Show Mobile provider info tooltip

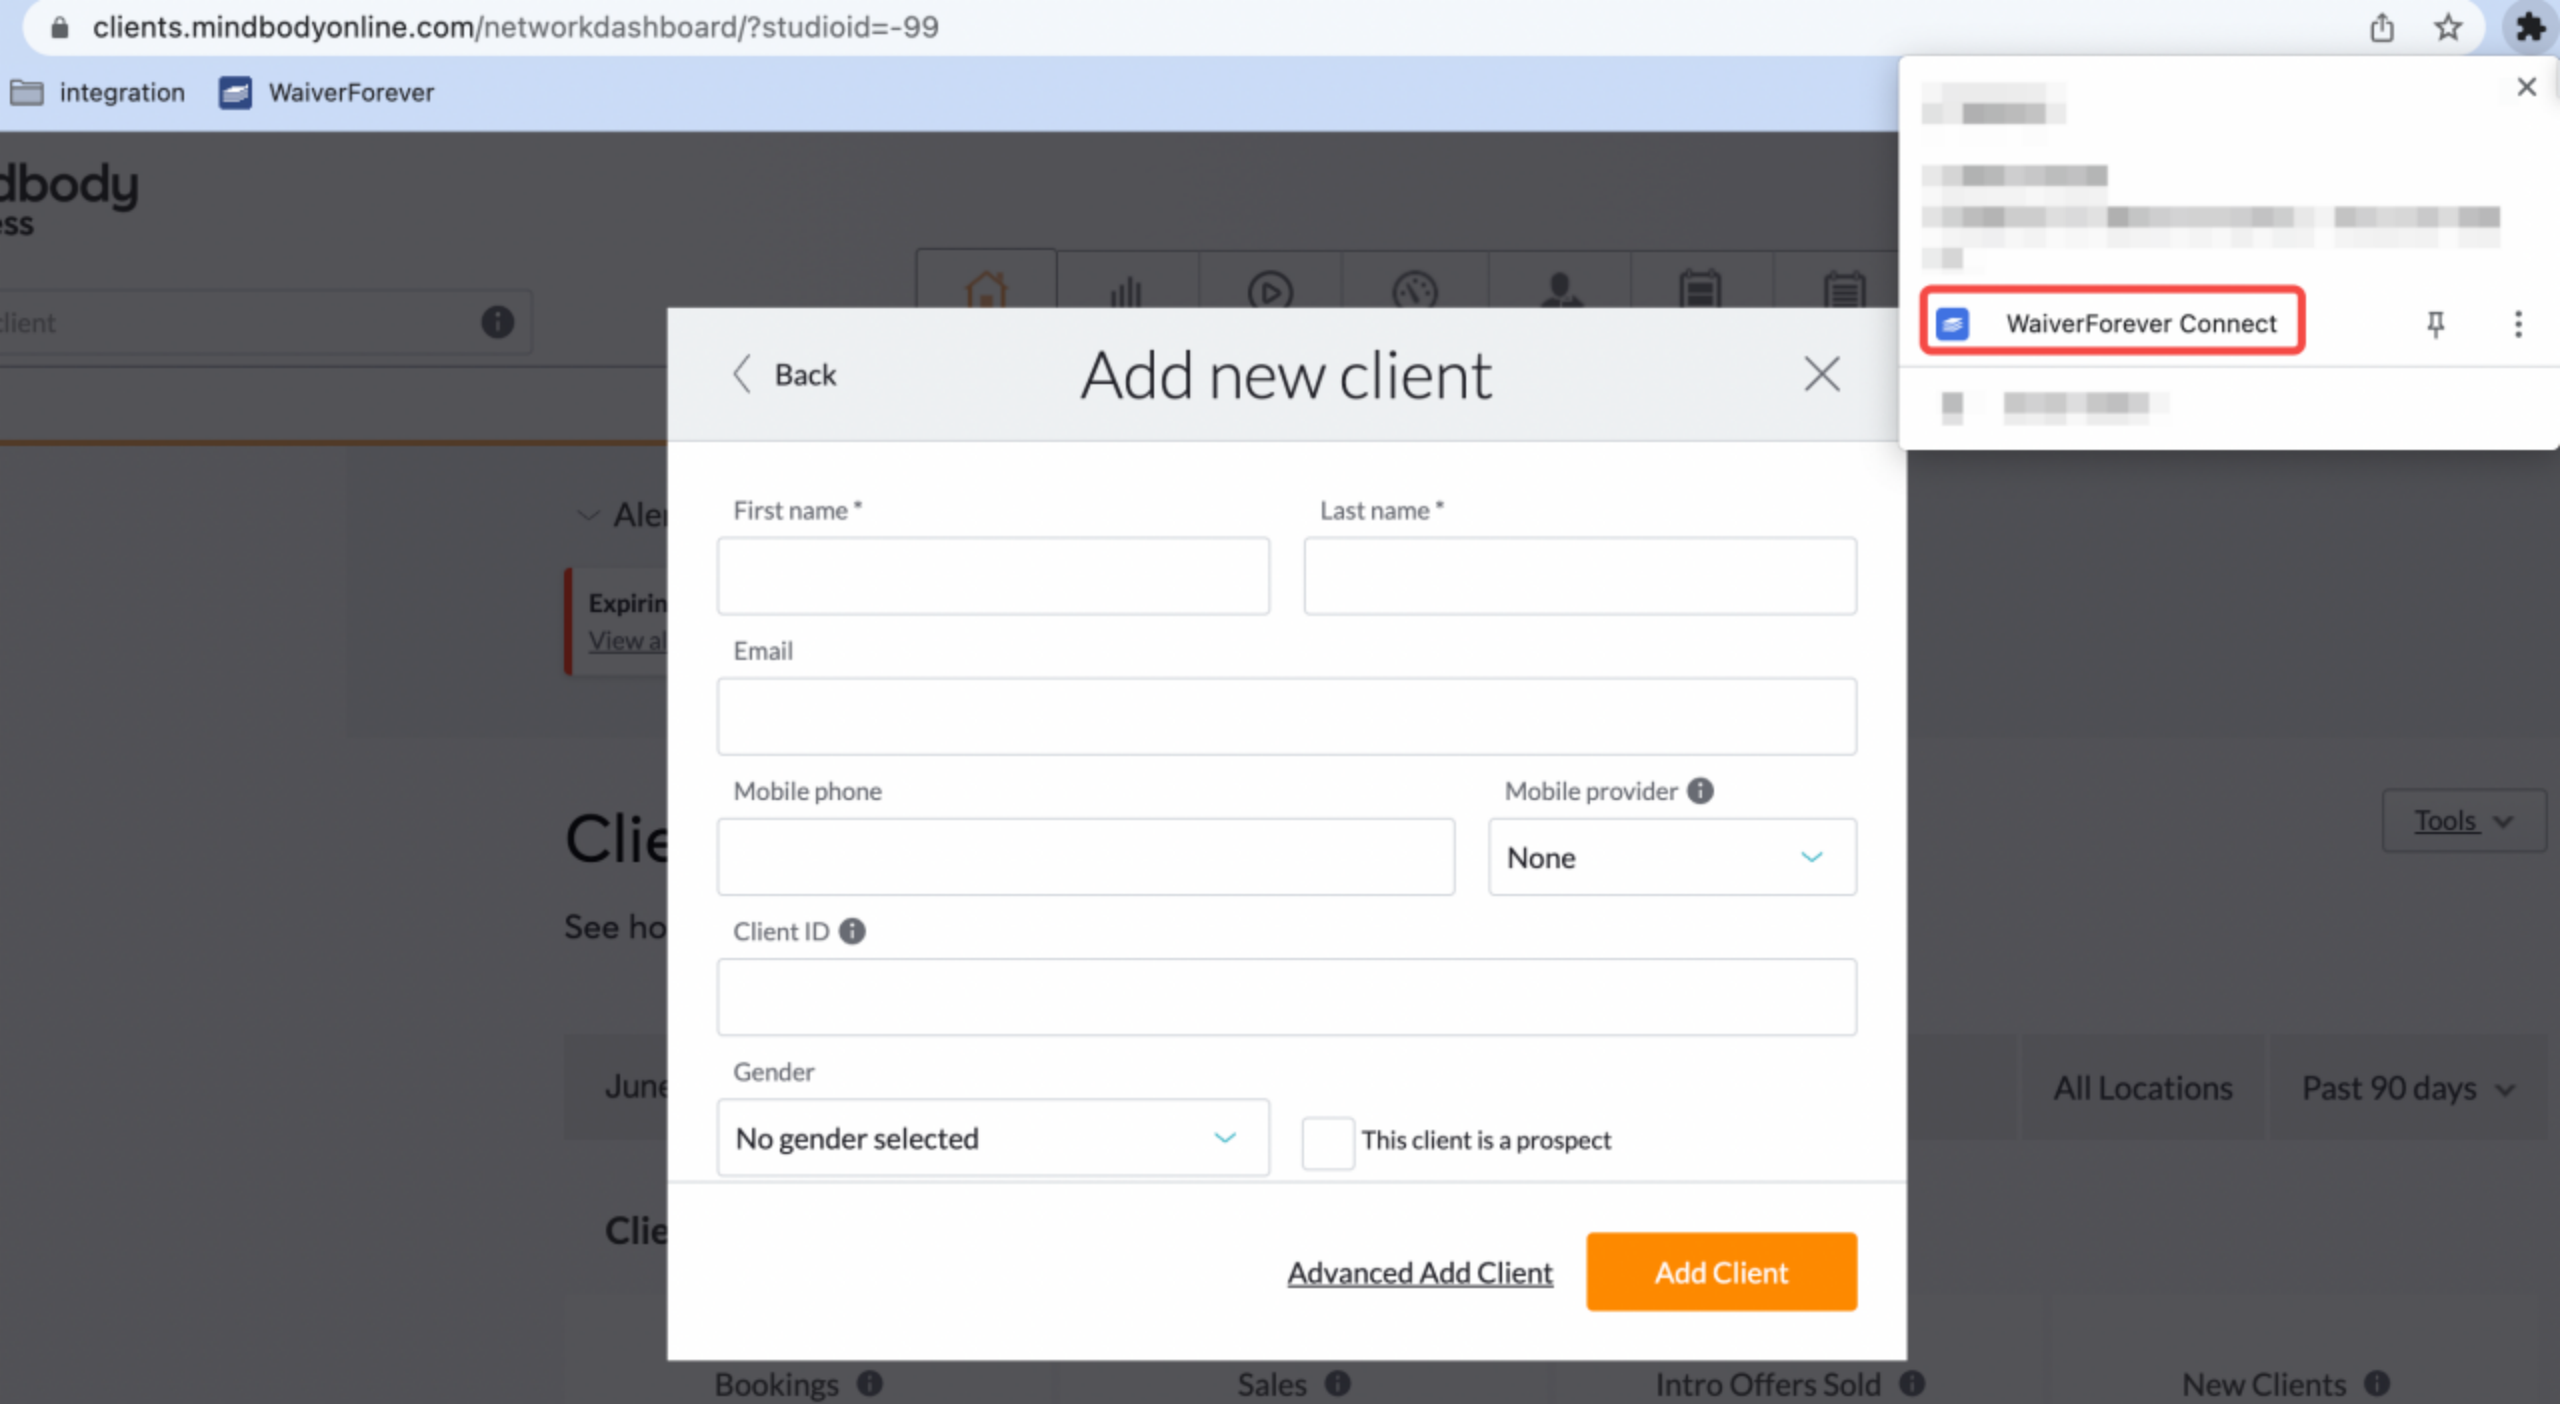(1700, 790)
